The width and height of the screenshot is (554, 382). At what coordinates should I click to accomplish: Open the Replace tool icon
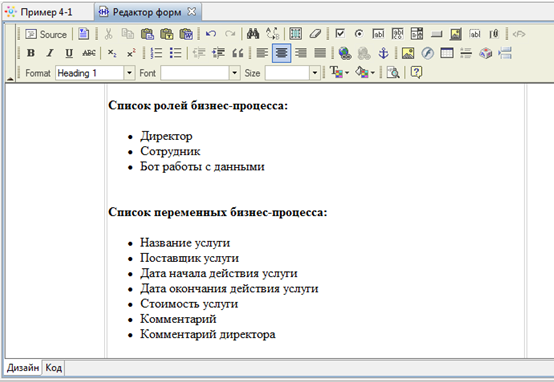(272, 34)
